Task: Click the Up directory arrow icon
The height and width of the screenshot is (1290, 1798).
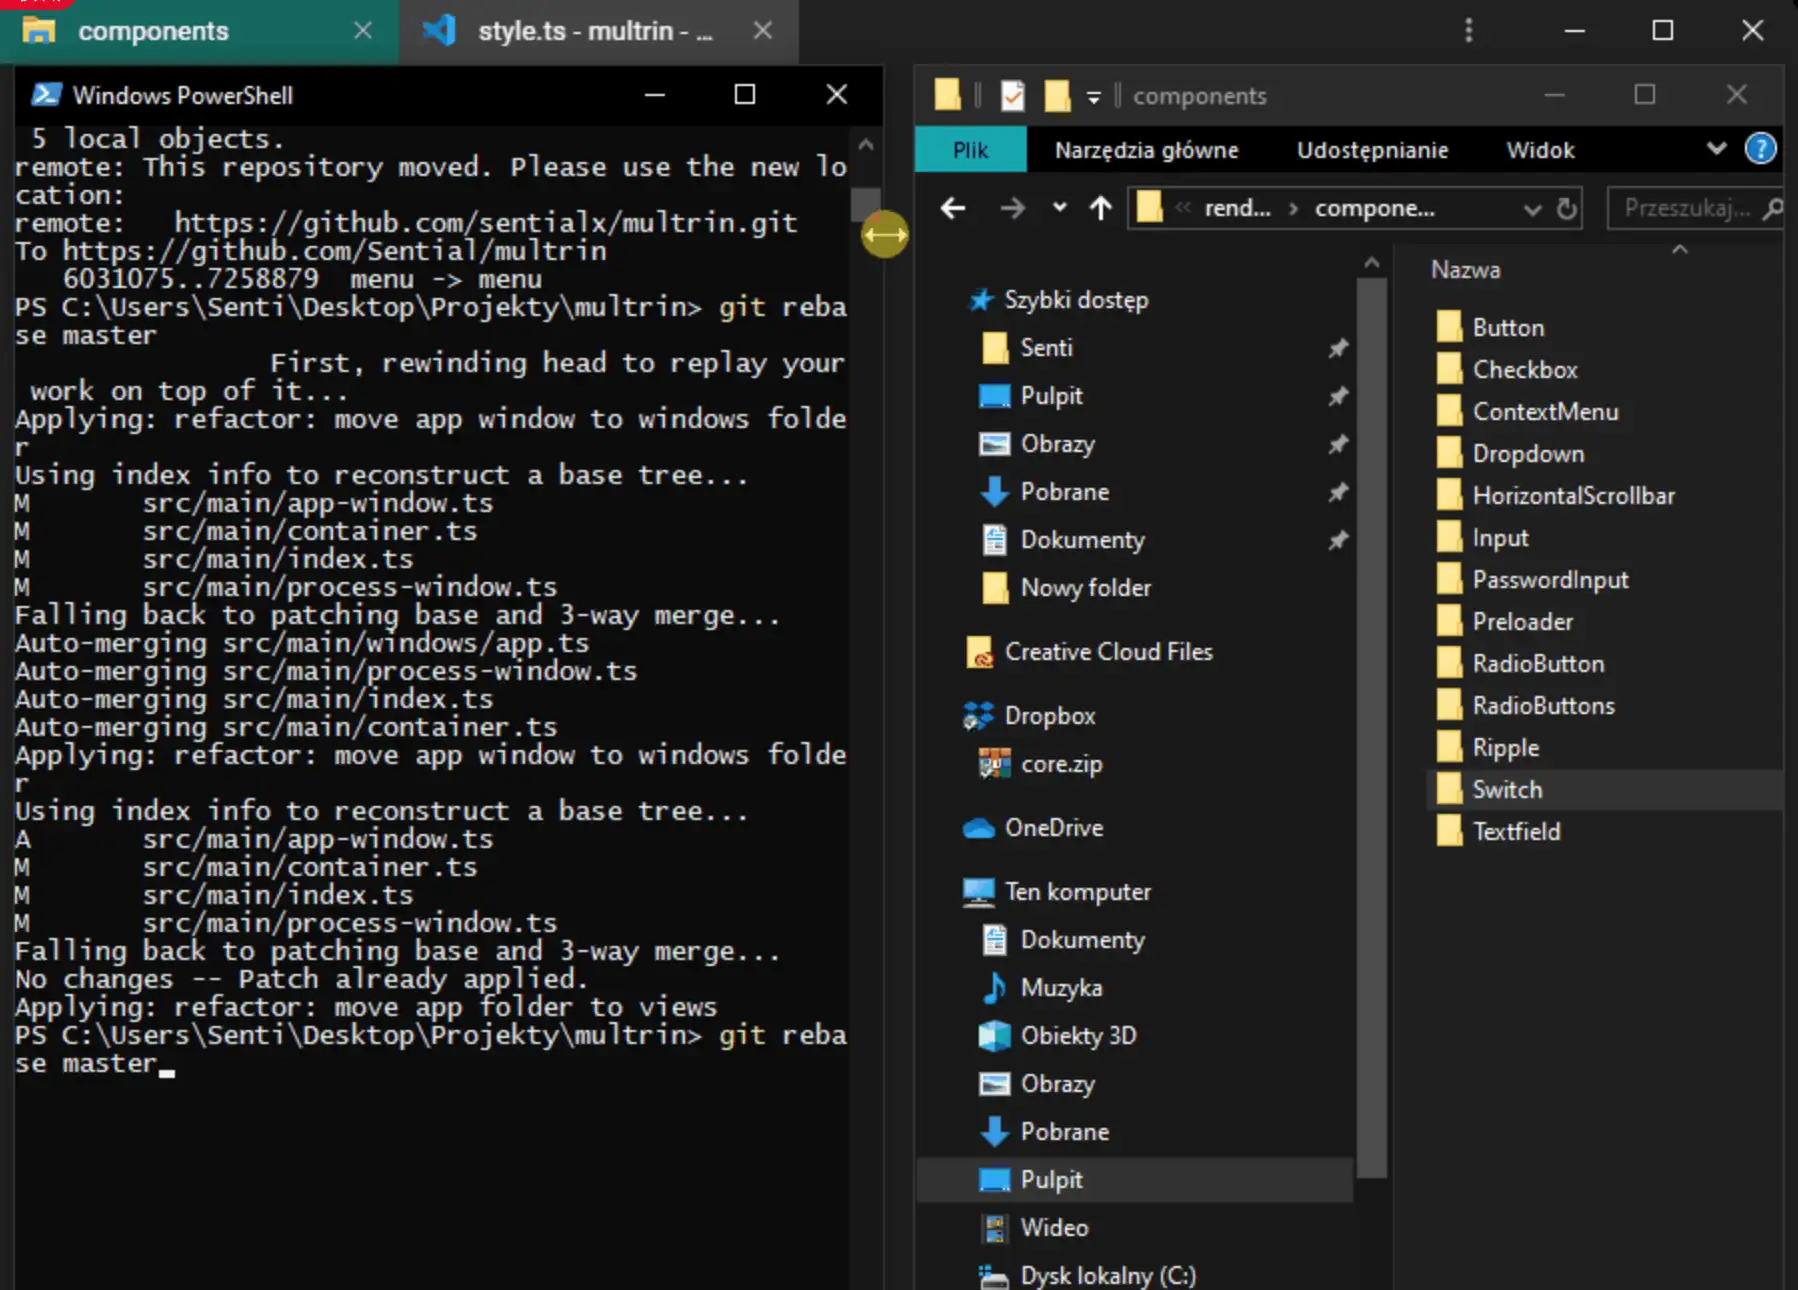Action: tap(1100, 208)
